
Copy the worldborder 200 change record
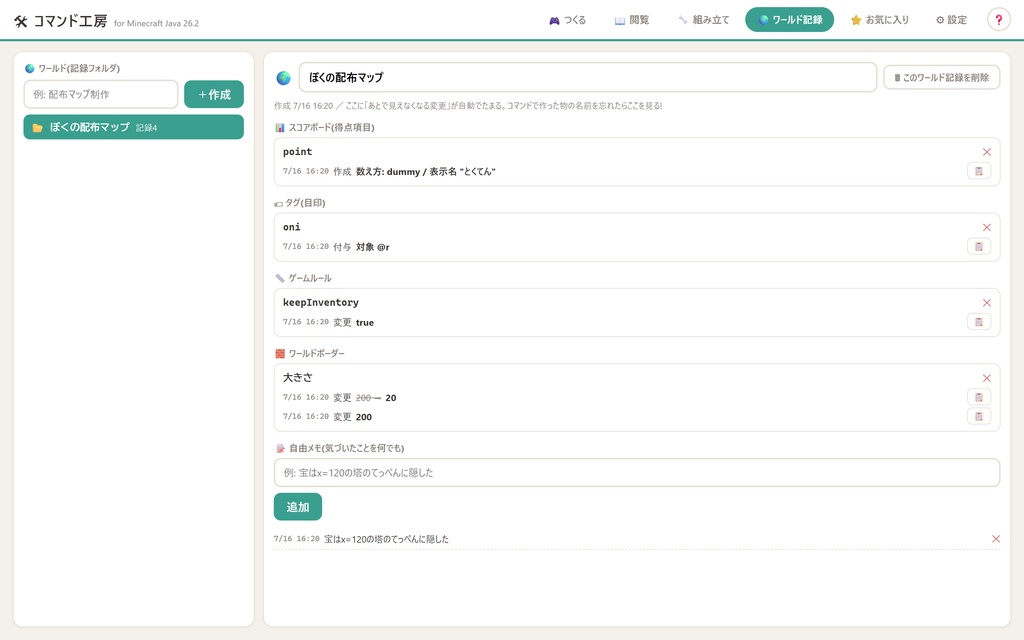[x=978, y=416]
